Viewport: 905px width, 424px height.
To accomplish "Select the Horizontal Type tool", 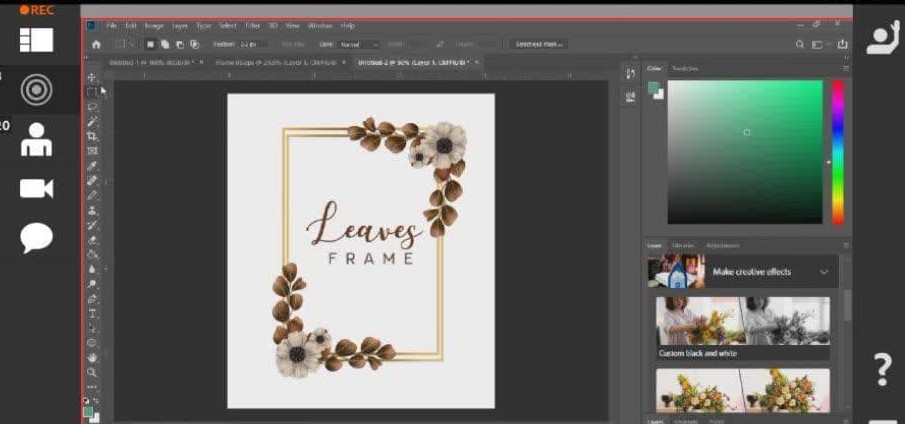I will 92,314.
